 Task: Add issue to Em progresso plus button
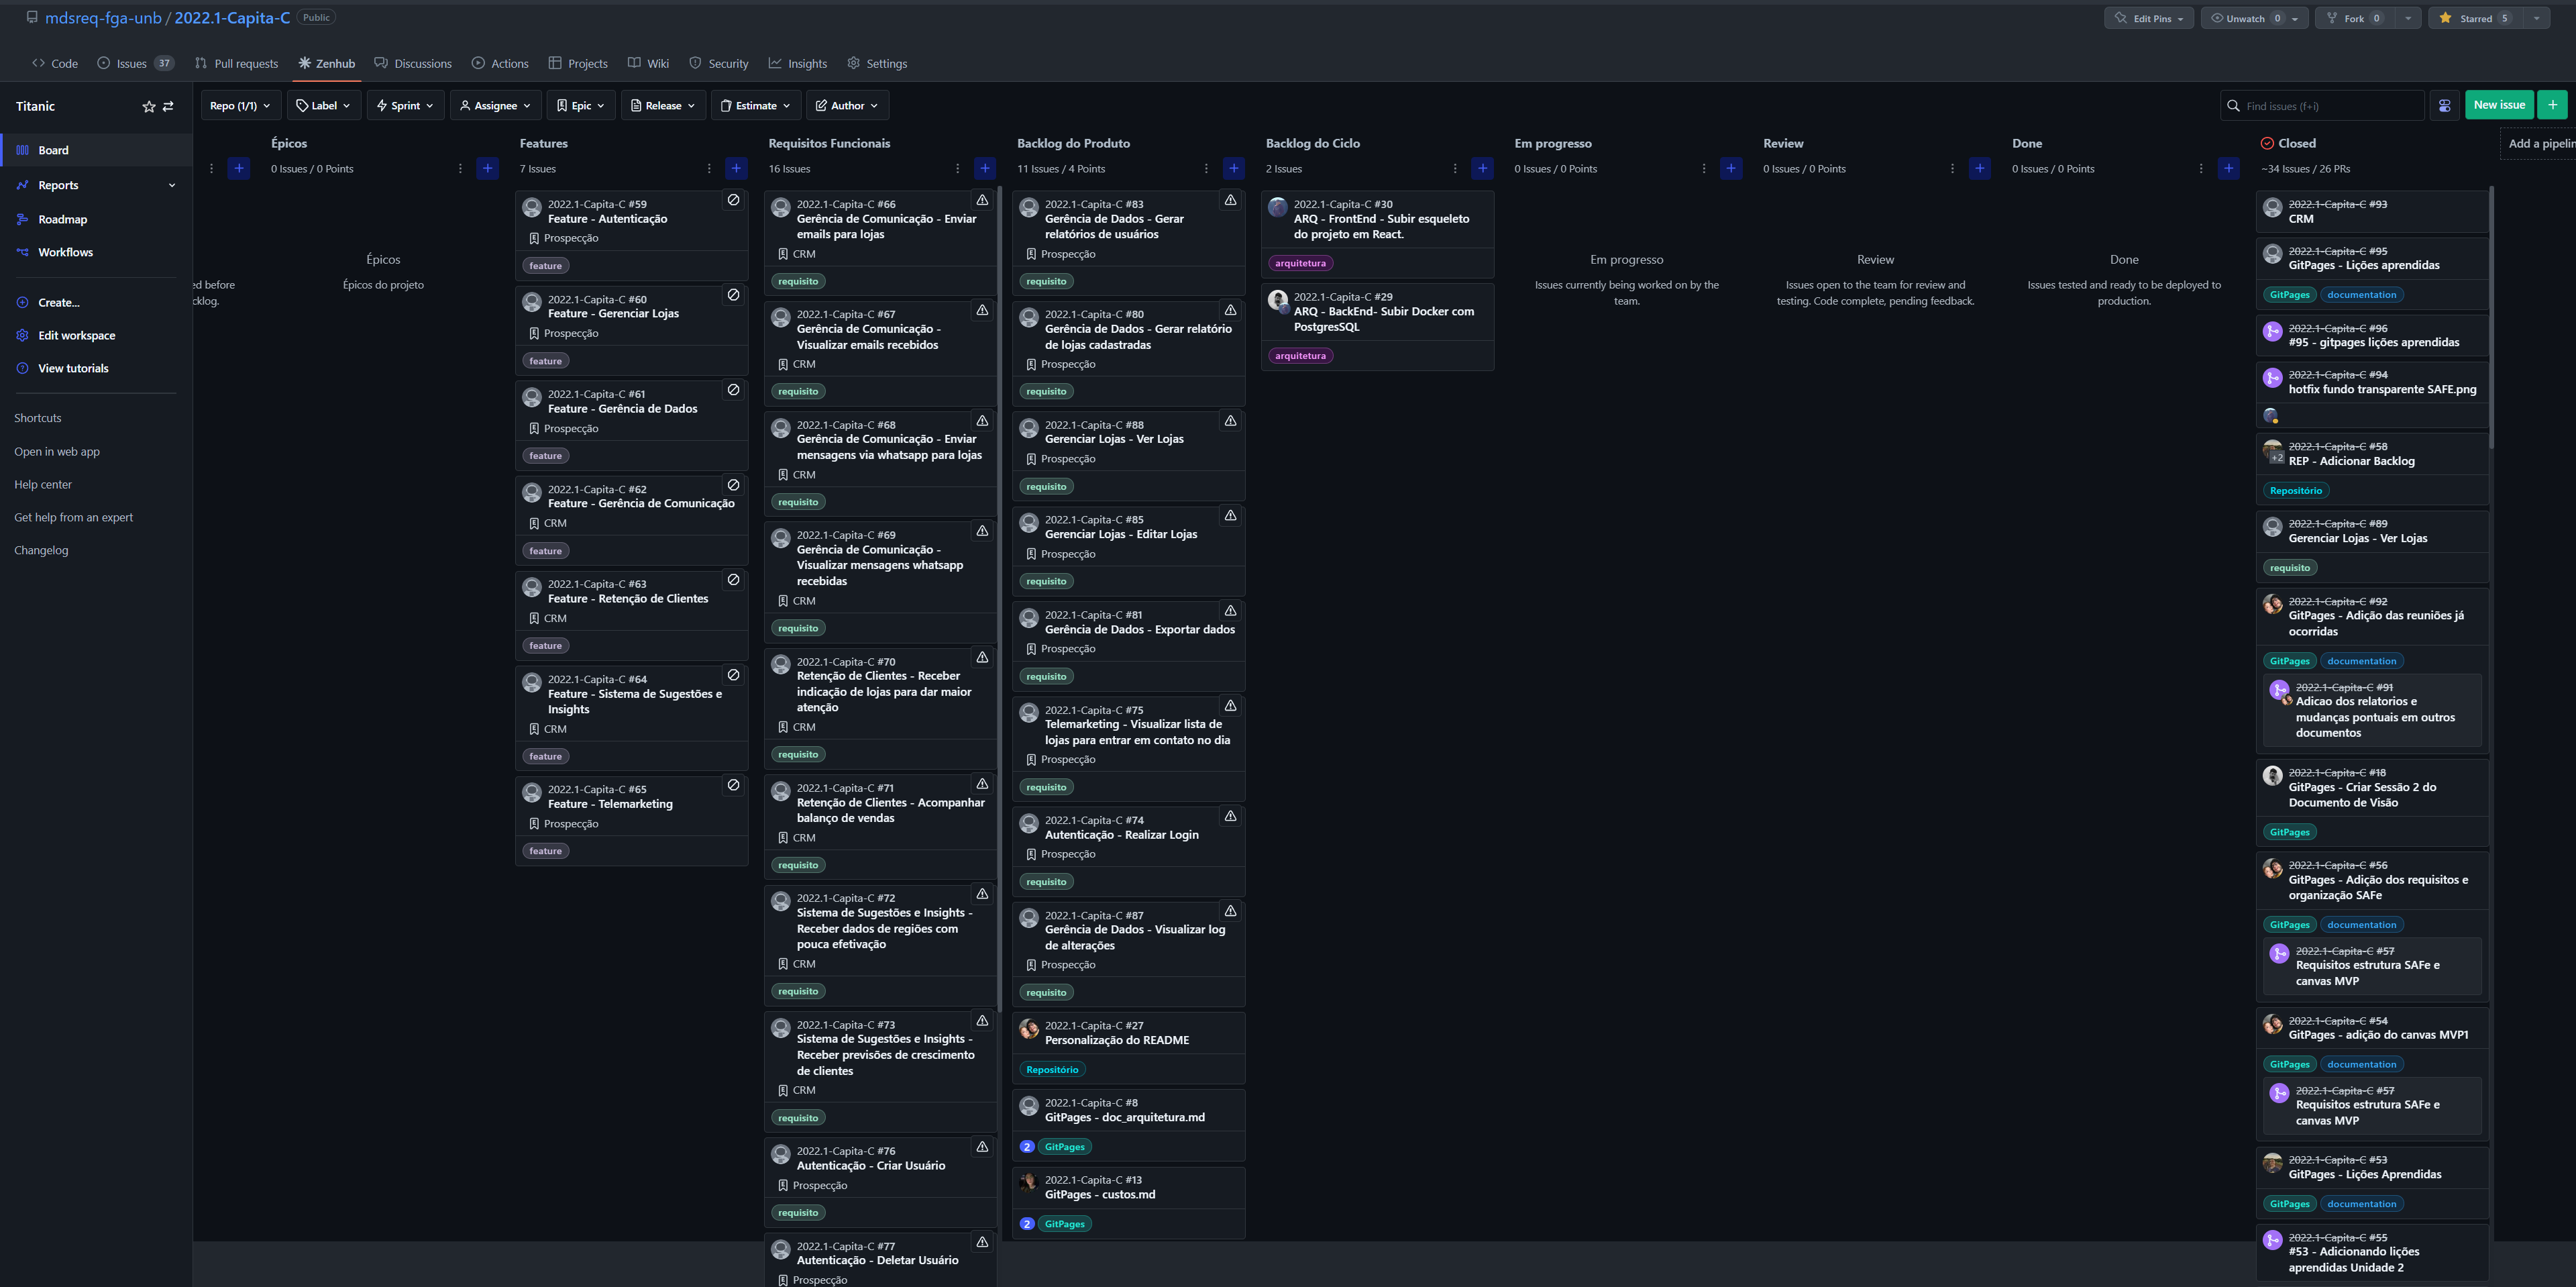[x=1731, y=168]
